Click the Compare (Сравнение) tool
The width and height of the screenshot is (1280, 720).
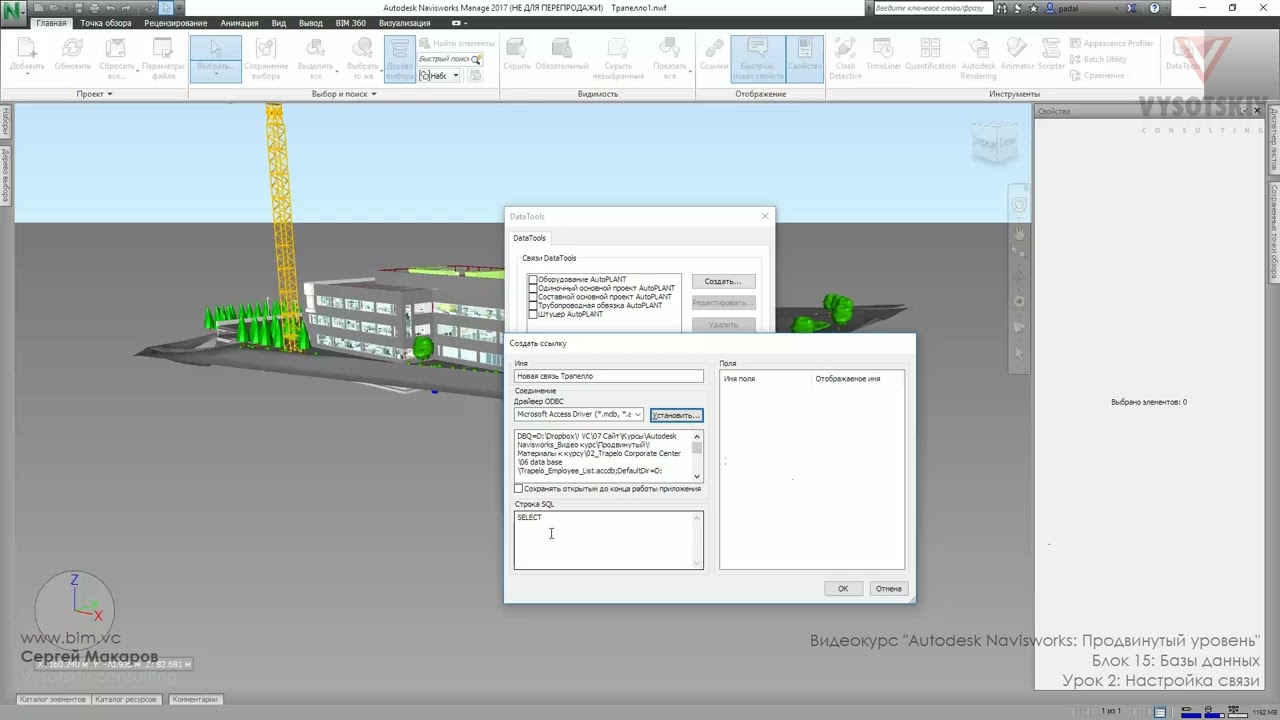tap(1097, 76)
